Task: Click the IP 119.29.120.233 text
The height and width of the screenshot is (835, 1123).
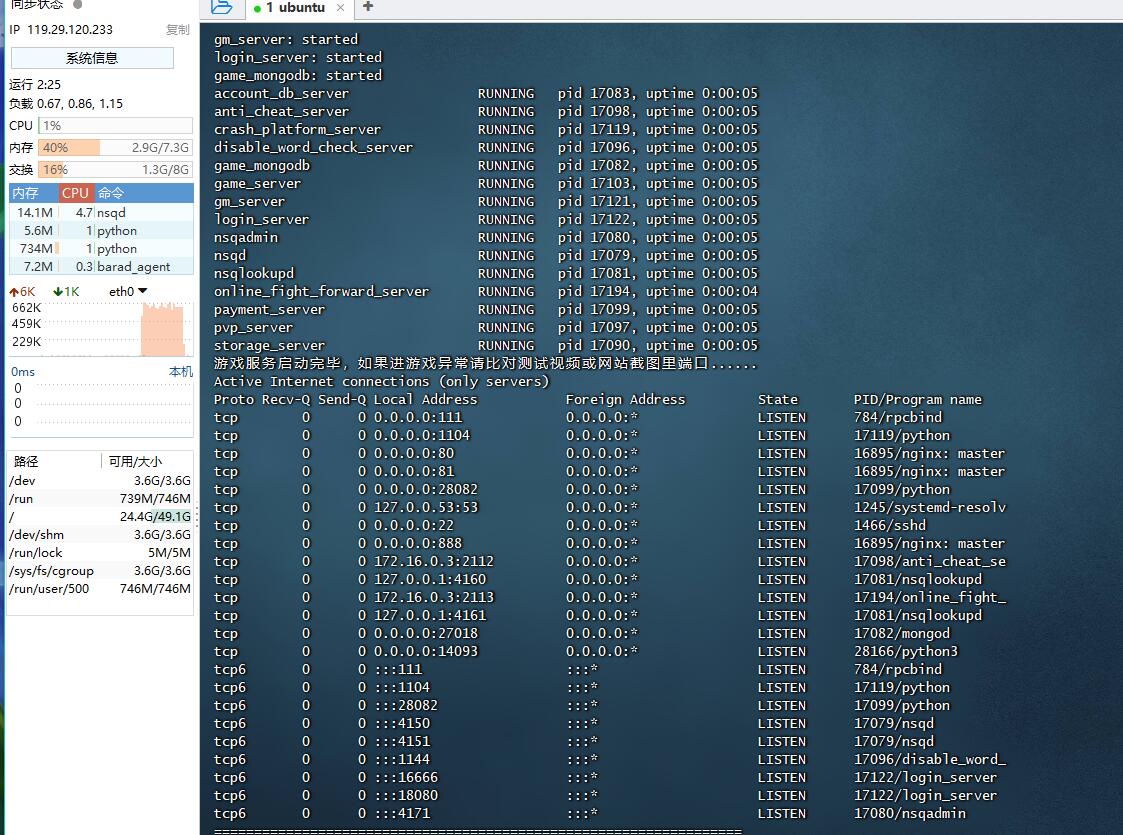Action: 61,30
